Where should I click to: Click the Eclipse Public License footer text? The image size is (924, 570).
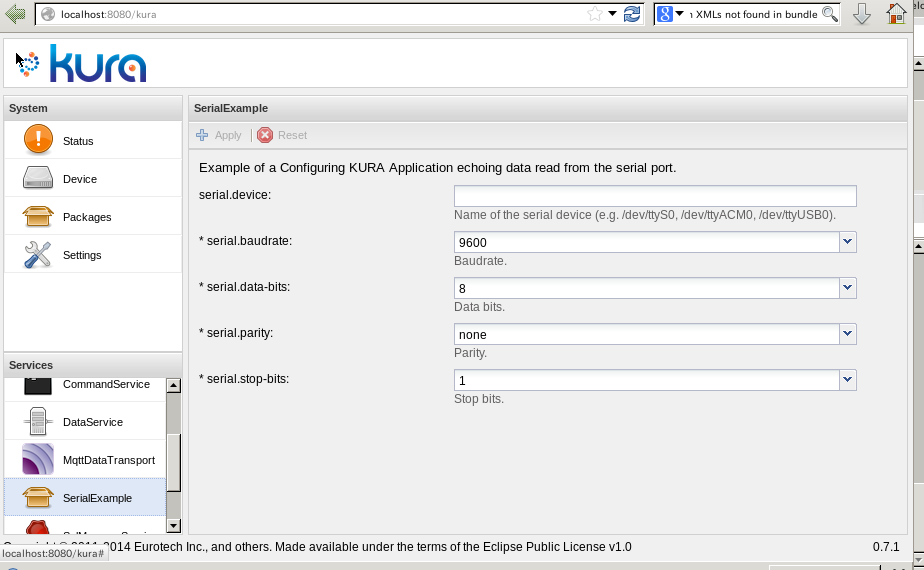557,547
